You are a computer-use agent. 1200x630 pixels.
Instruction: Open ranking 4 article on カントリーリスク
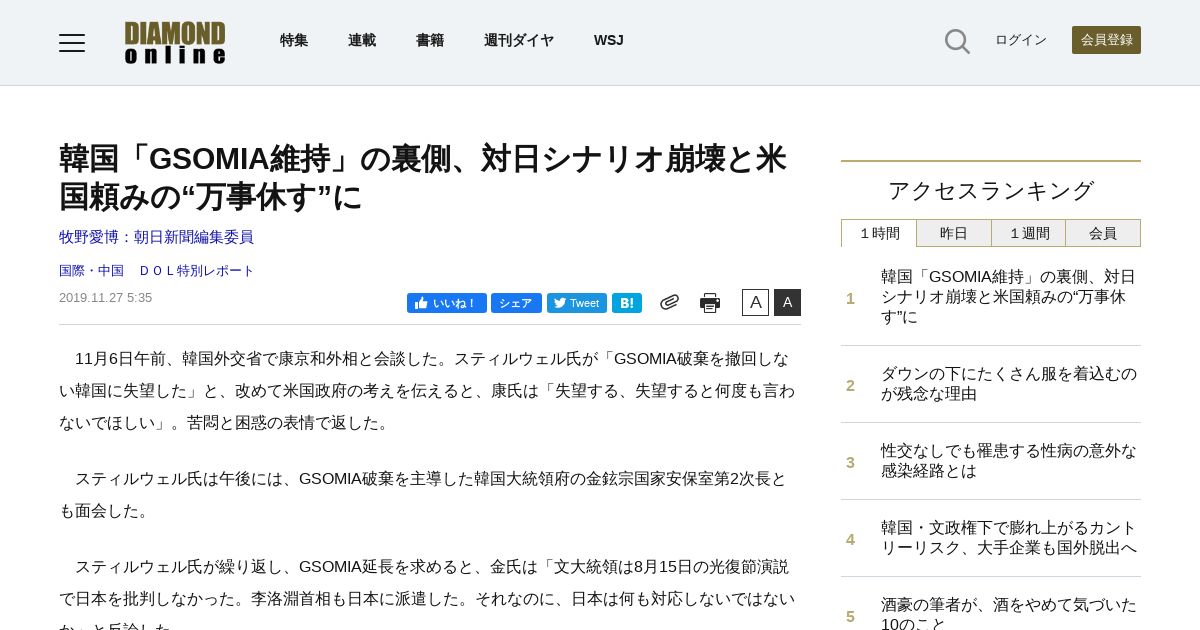point(1009,538)
